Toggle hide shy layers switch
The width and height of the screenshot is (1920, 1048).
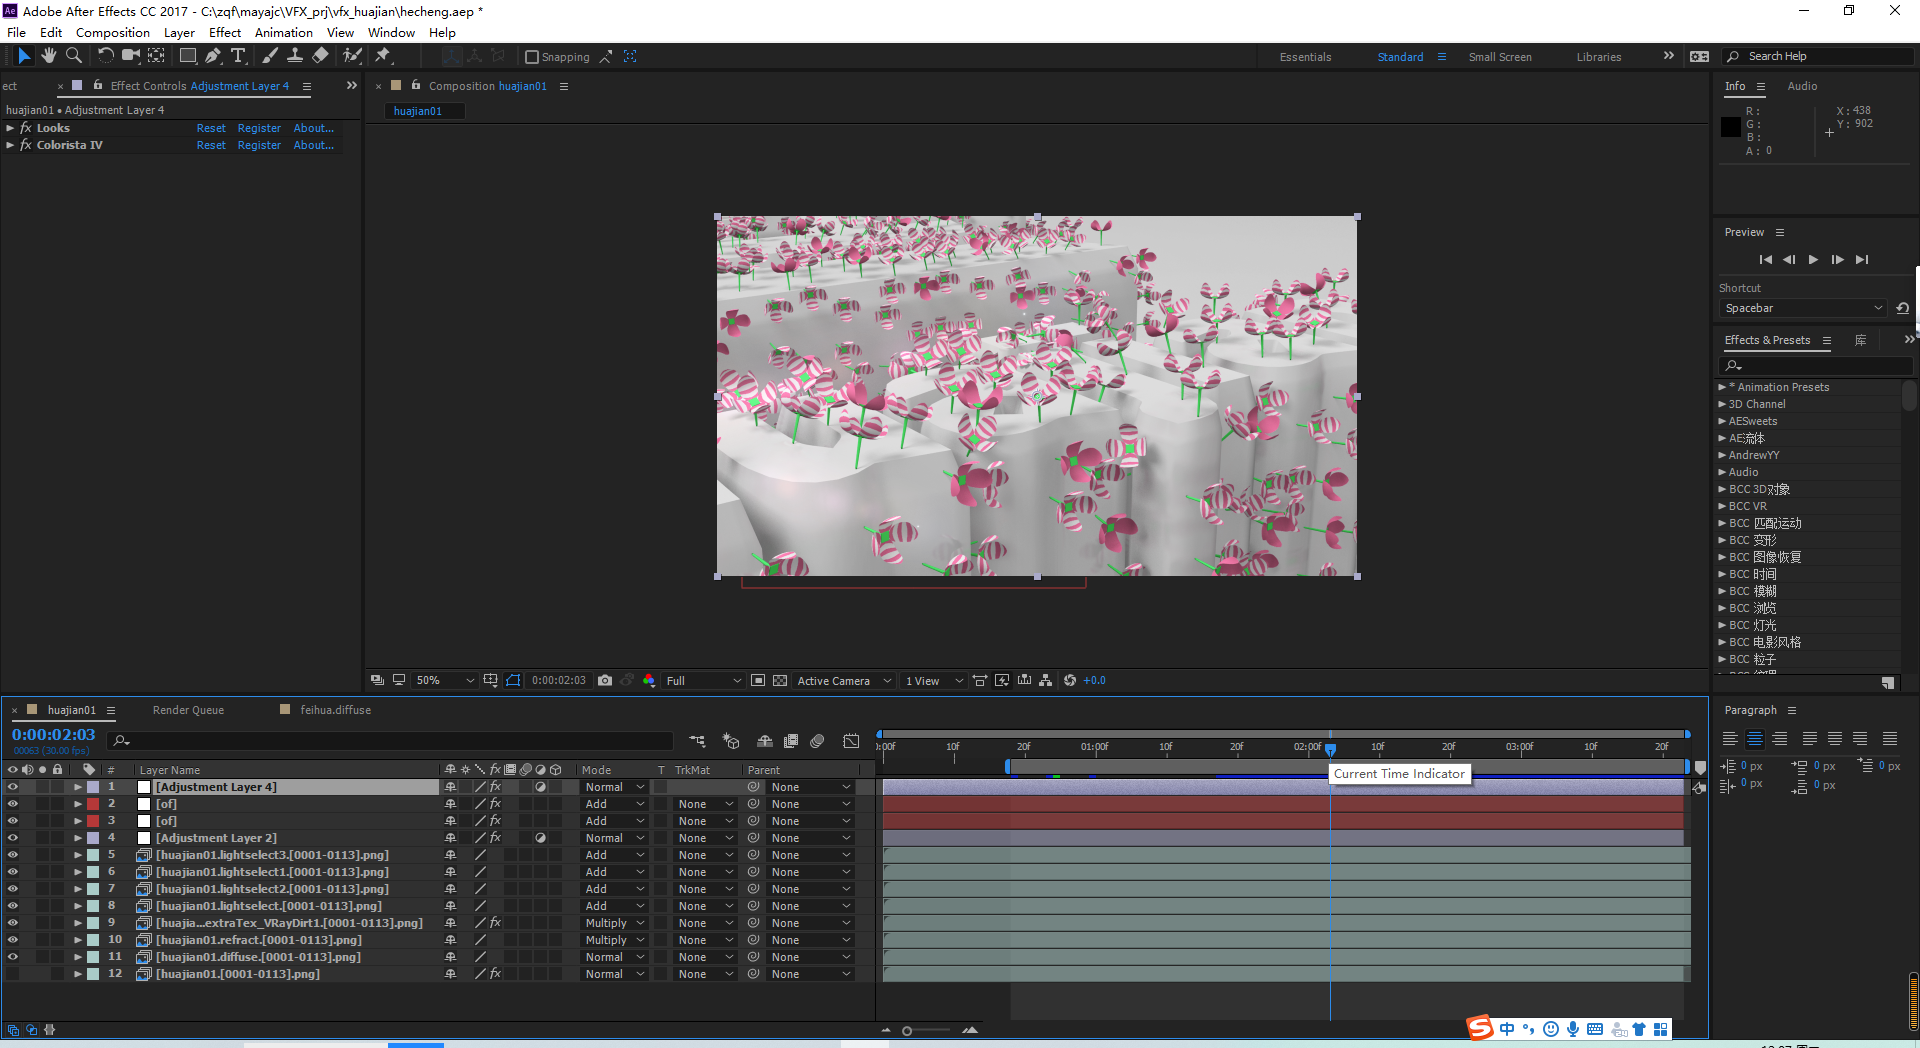[765, 741]
